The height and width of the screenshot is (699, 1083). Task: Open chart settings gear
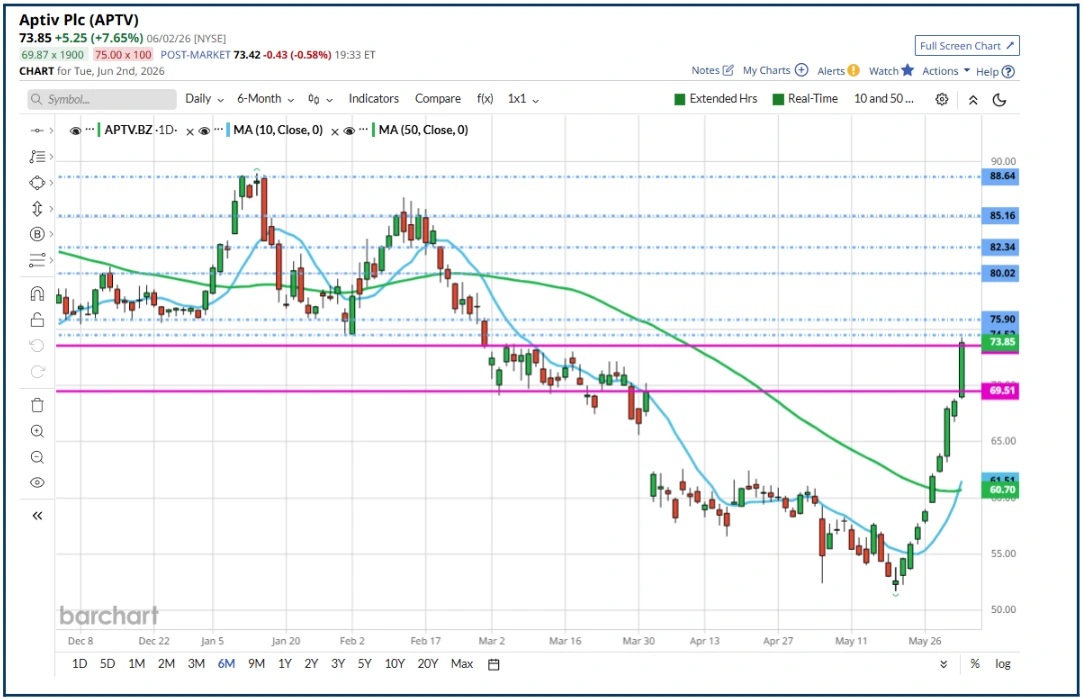coord(941,99)
